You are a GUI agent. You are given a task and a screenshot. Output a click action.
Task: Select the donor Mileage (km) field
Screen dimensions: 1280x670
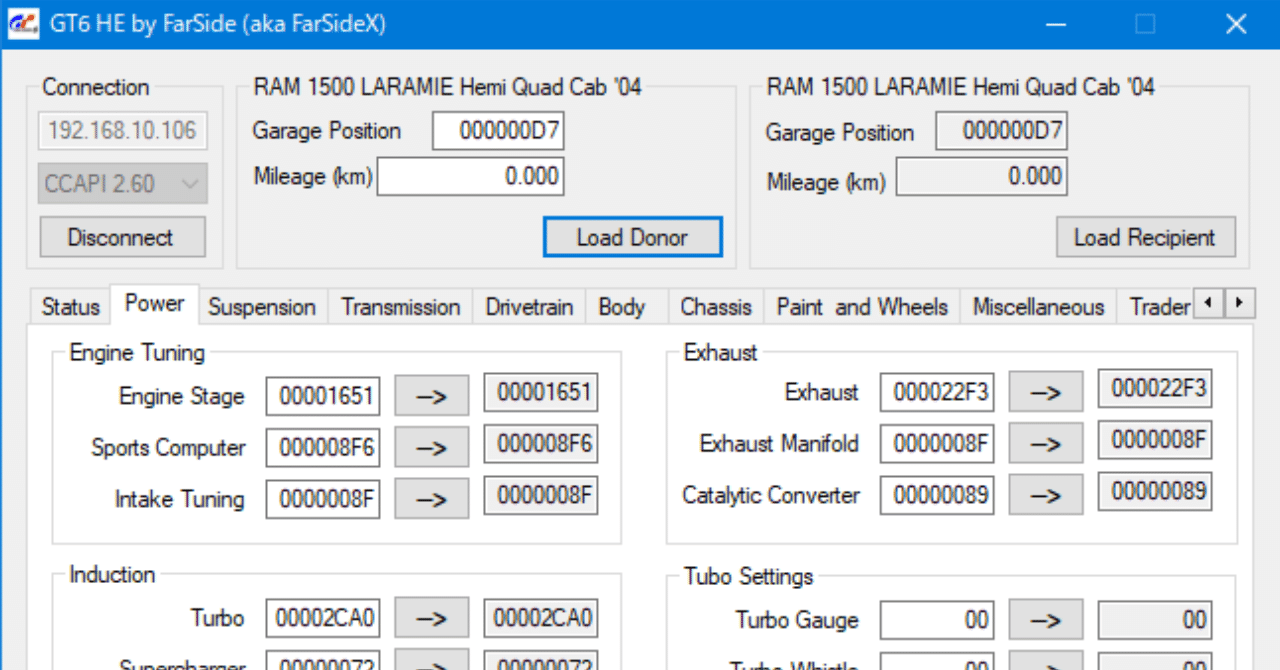pos(470,177)
